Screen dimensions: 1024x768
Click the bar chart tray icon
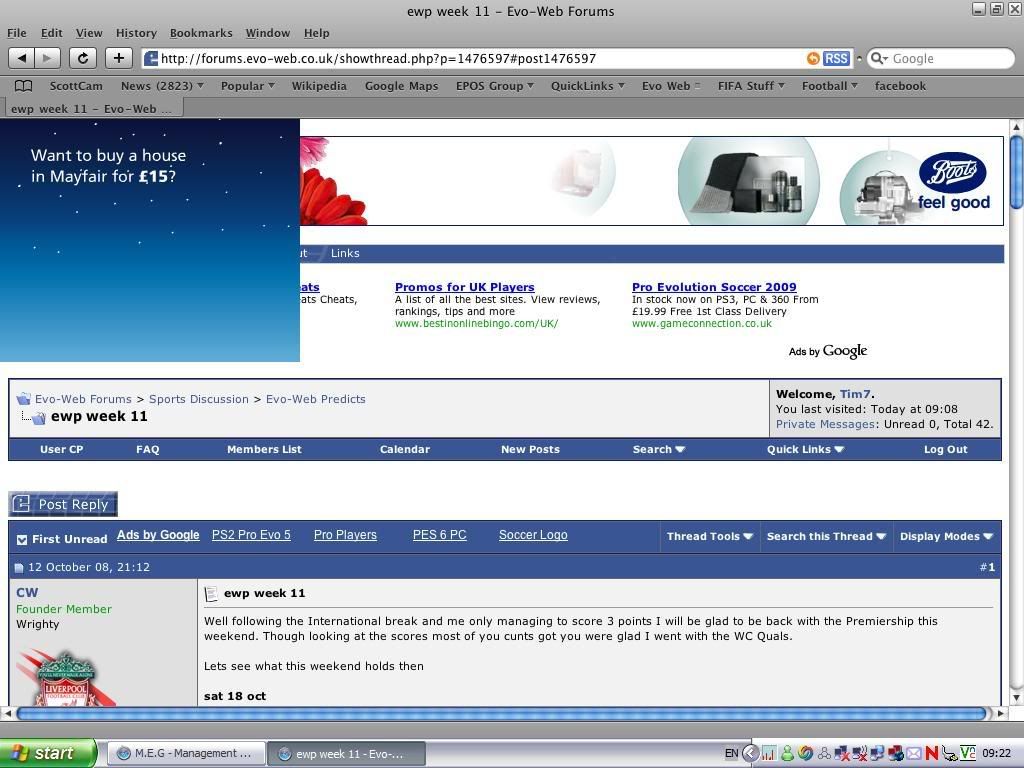point(769,753)
